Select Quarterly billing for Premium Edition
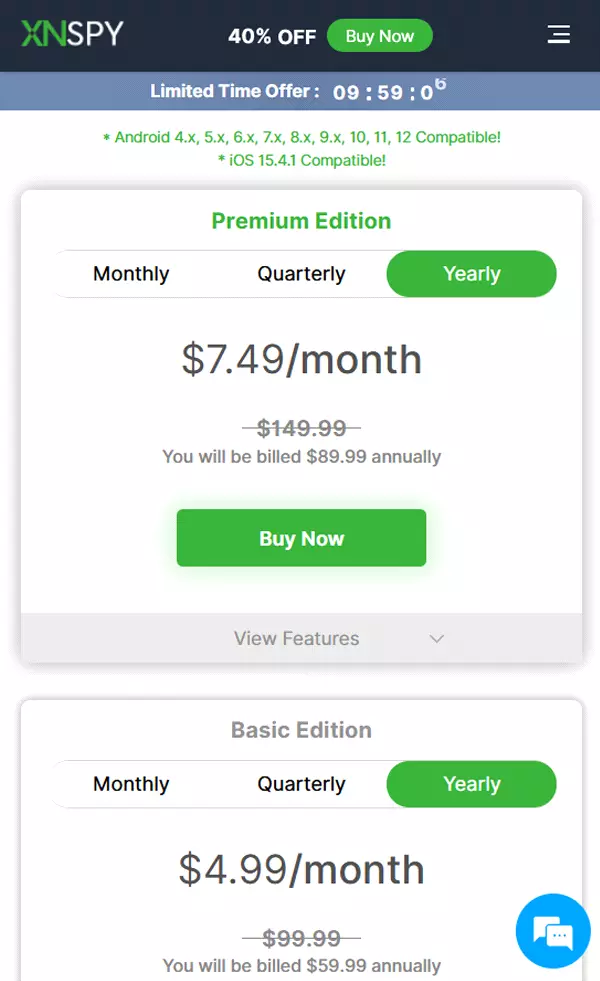600x981 pixels. point(301,274)
